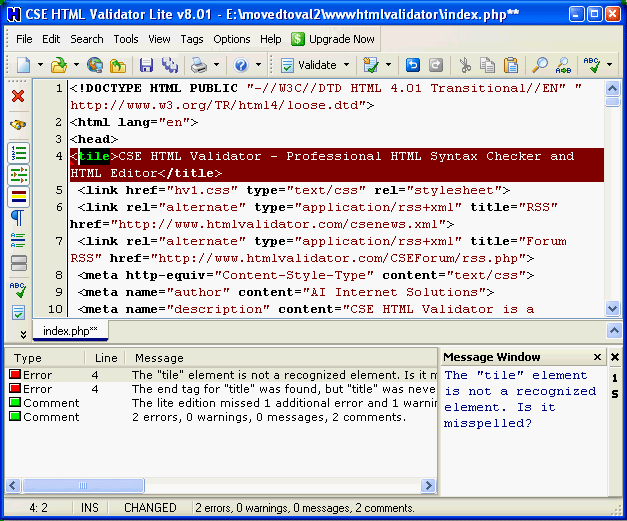Click the gray stacked panels sidebar icon
The width and height of the screenshot is (627, 521).
[18, 263]
